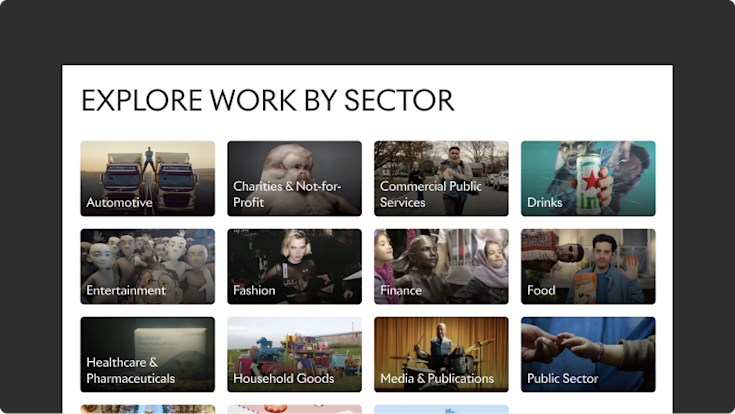Open the Food sector tile
735x414 pixels.
point(588,266)
